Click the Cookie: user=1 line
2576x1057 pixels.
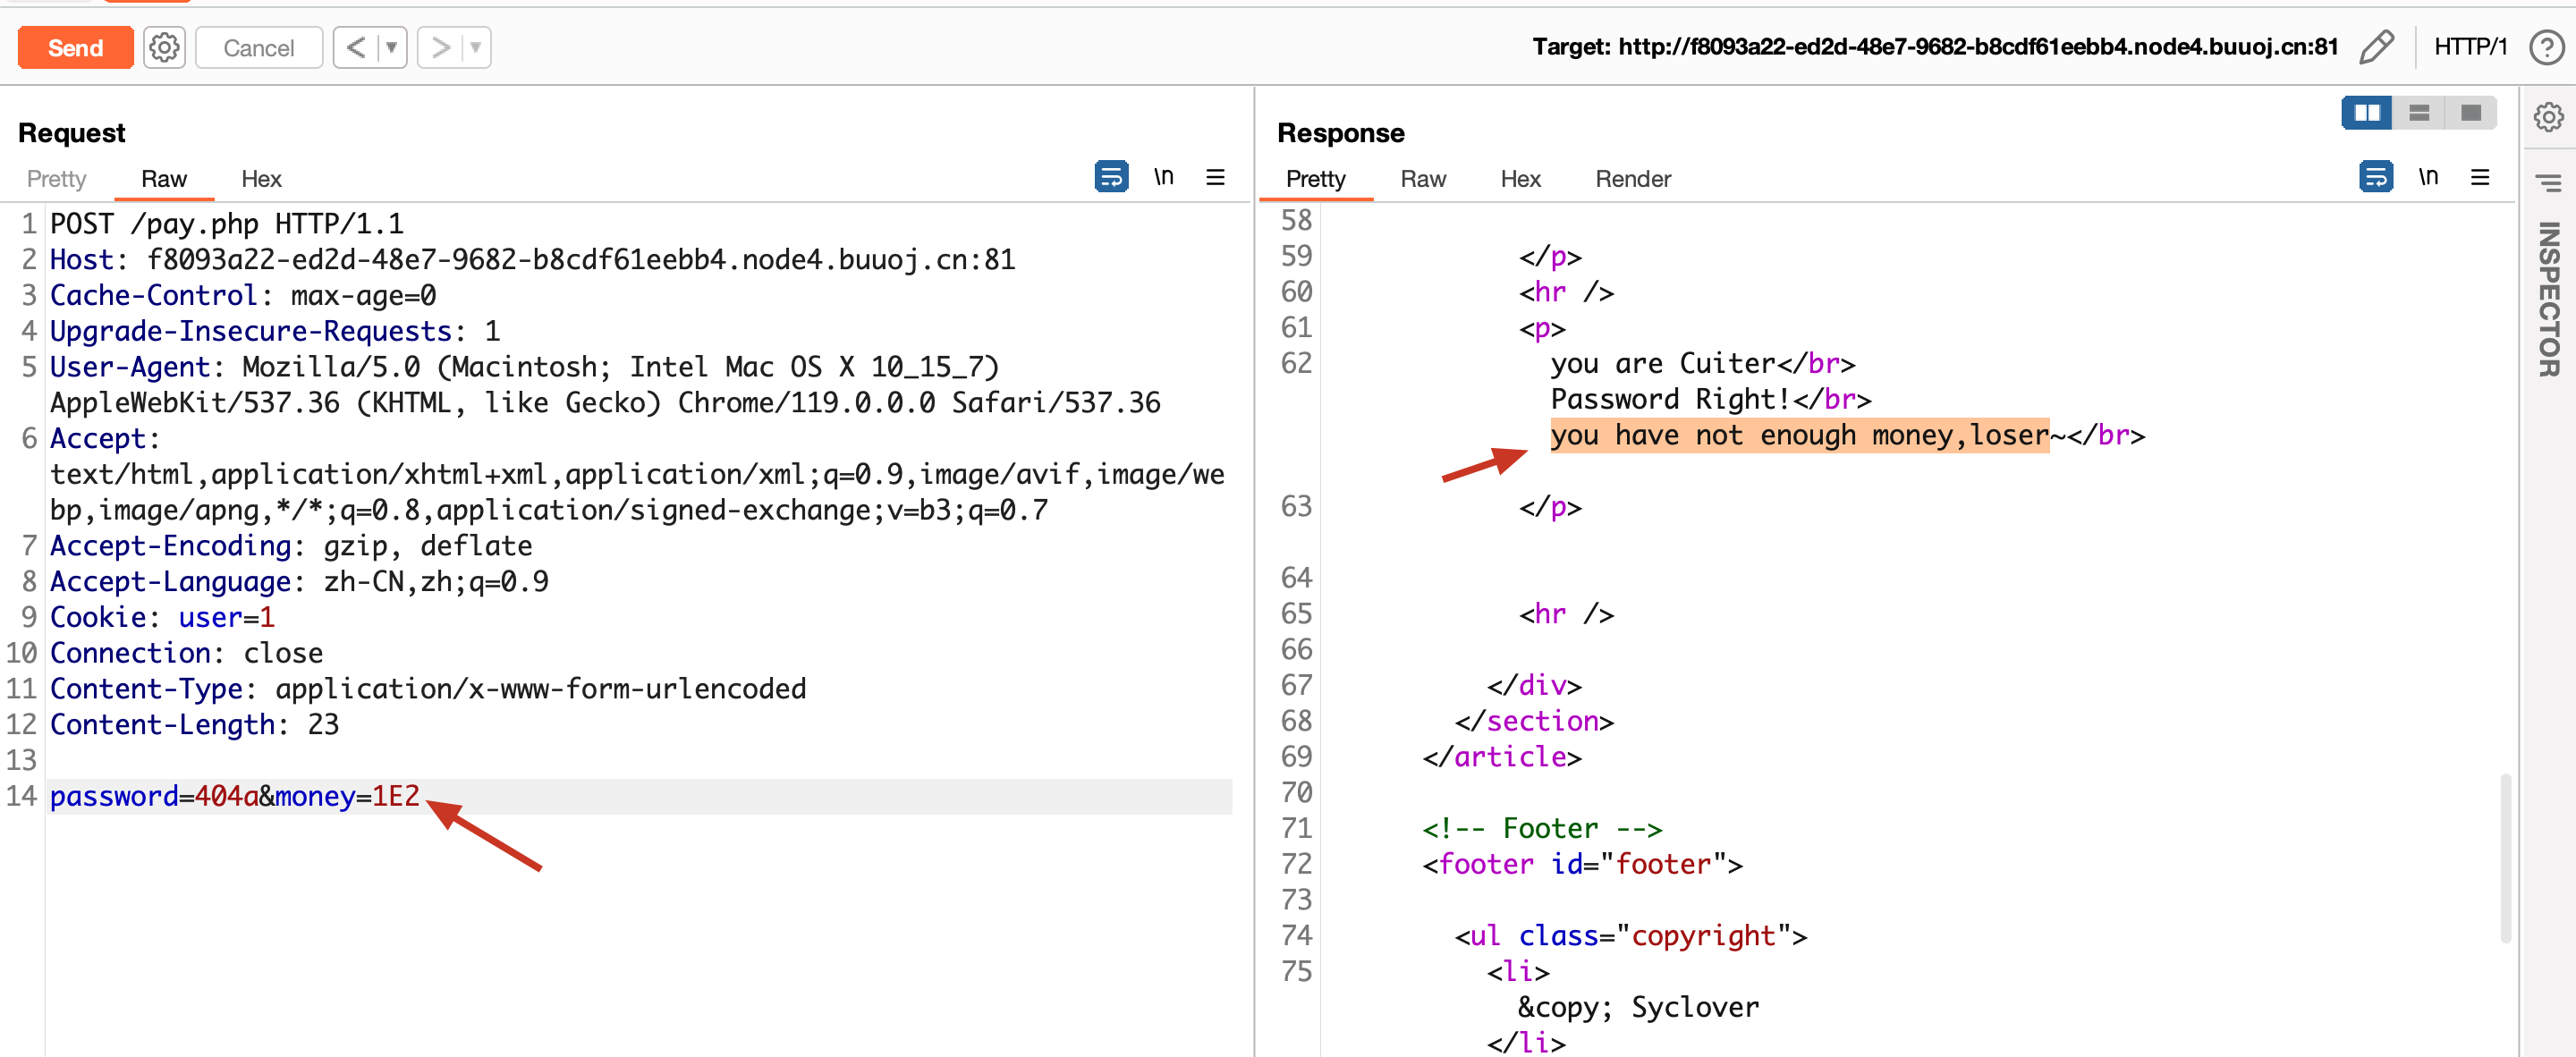coord(162,618)
